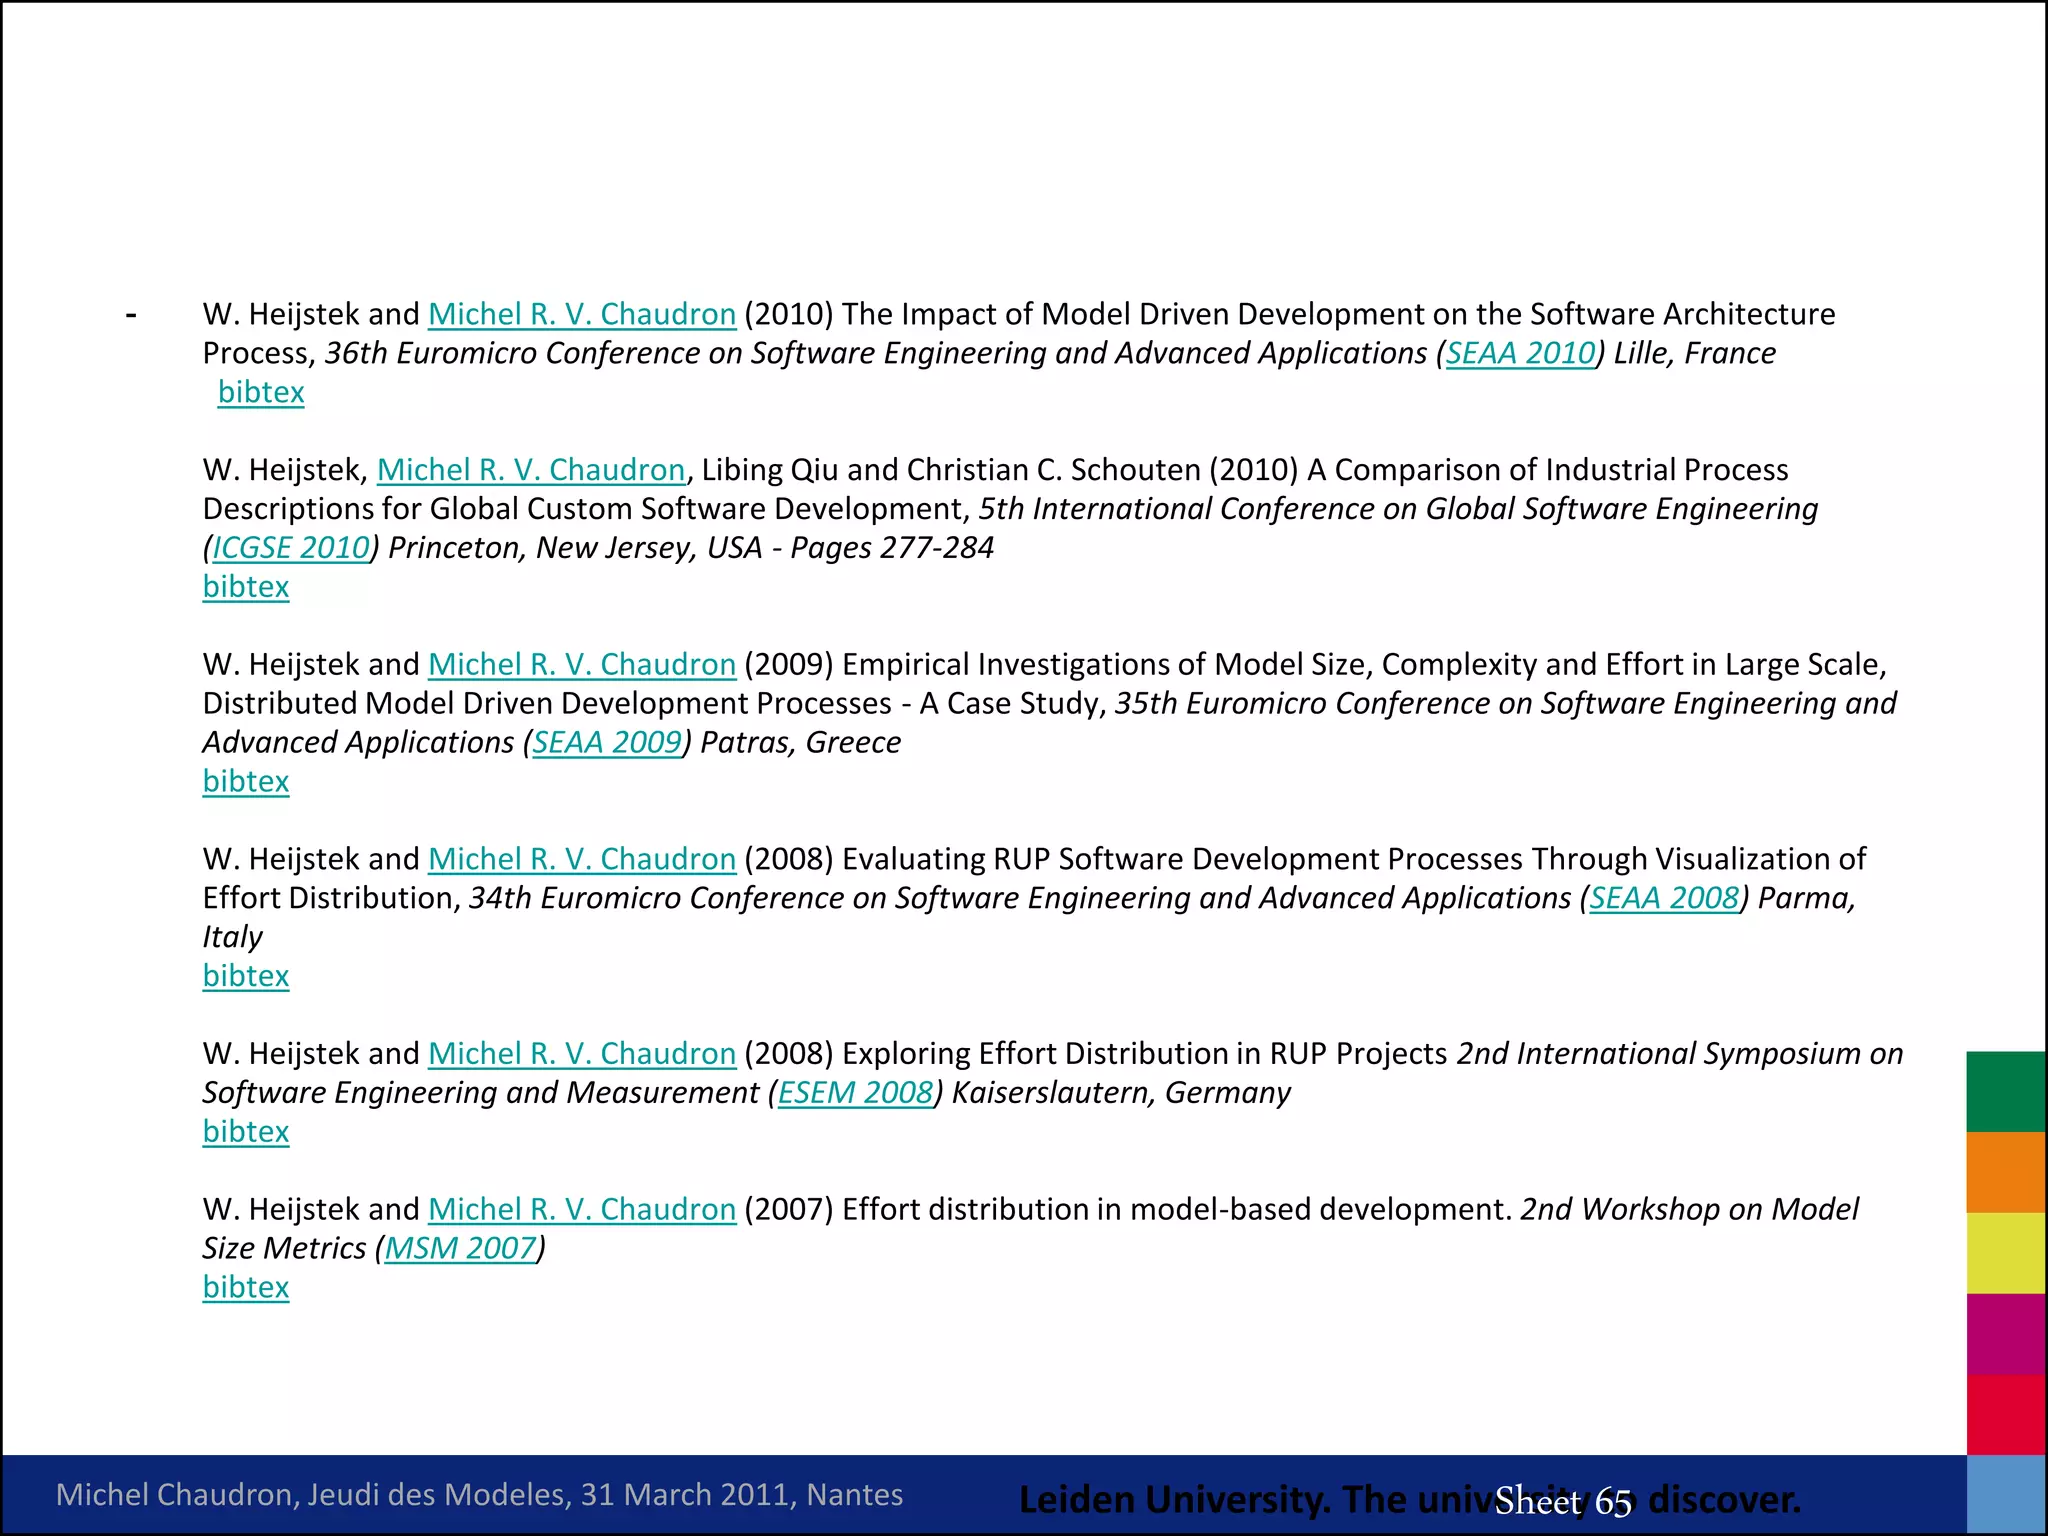2048x1536 pixels.
Task: Open the ICGSE 2010 conference link
Action: [x=291, y=548]
